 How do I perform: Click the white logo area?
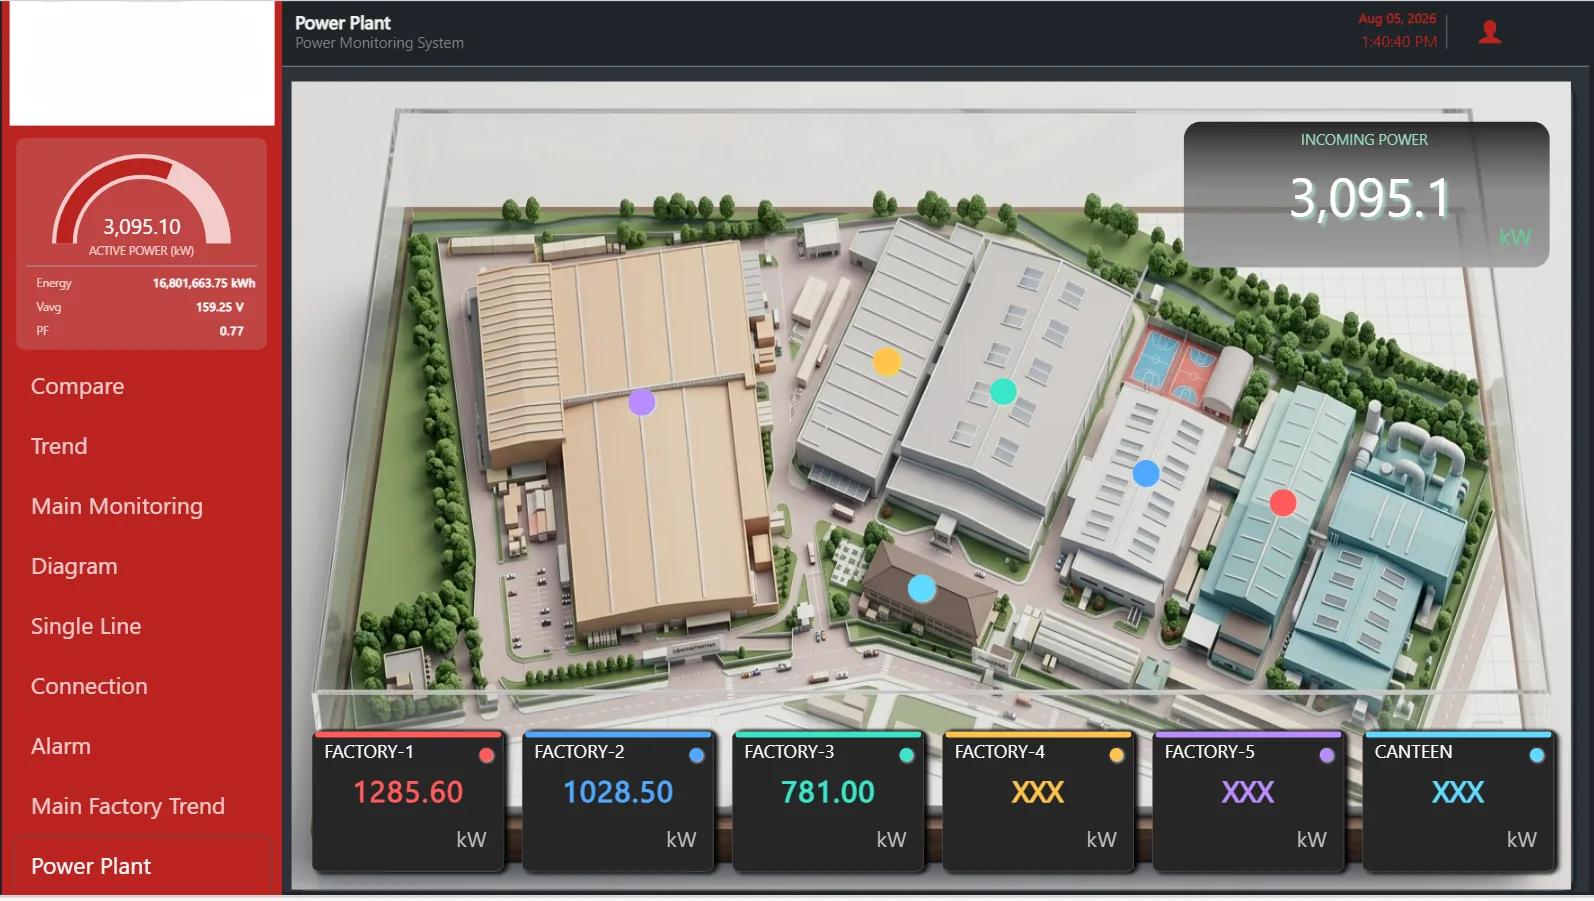pyautogui.click(x=142, y=62)
